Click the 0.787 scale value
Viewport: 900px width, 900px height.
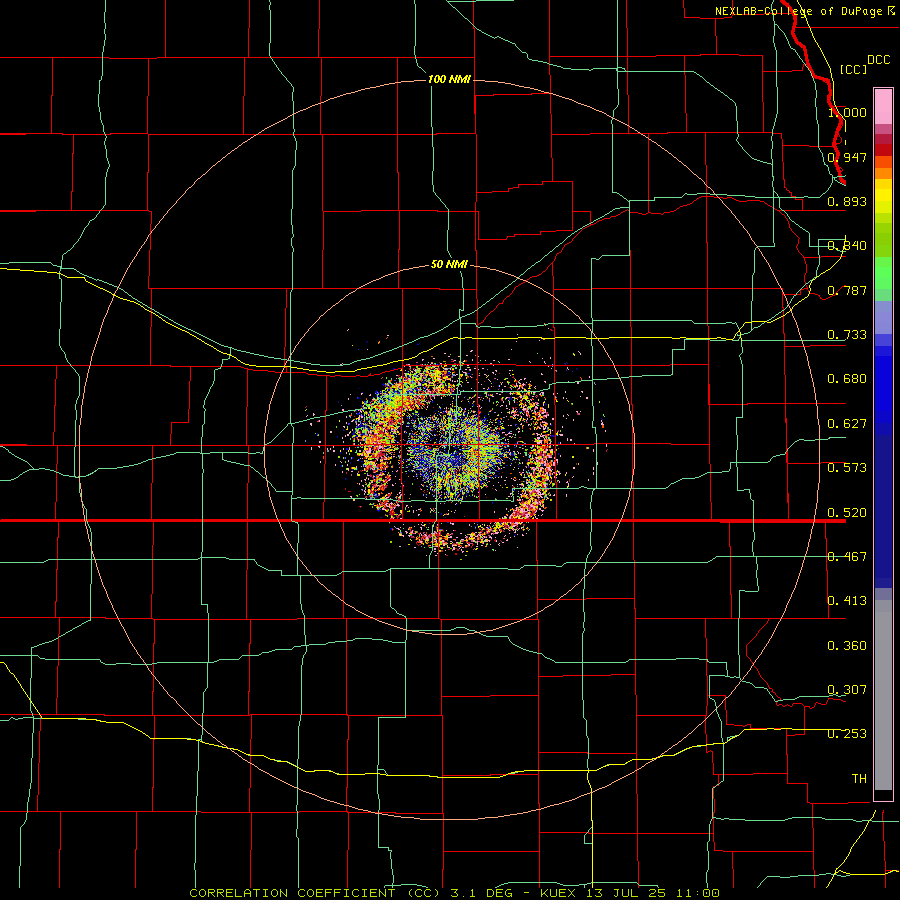[x=847, y=290]
